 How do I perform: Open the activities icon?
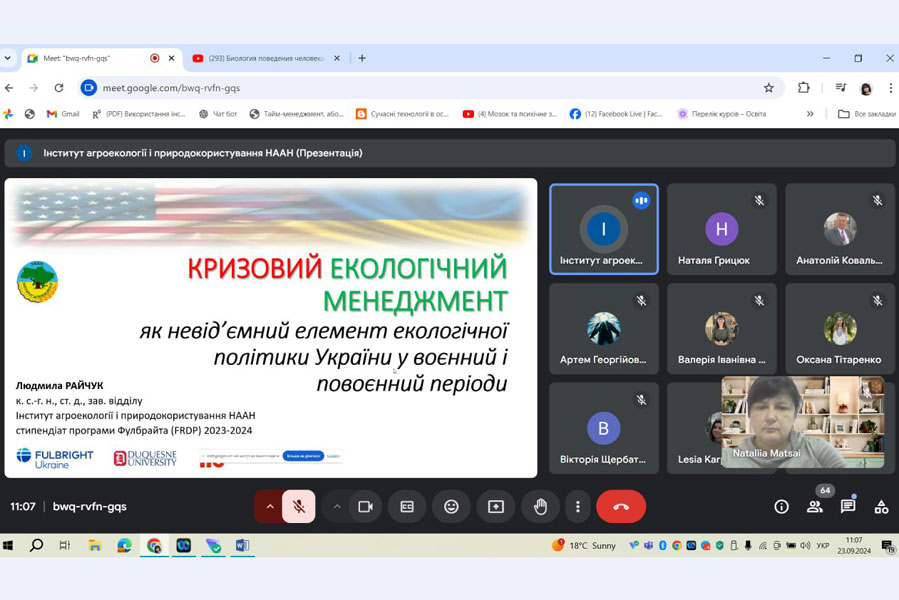pos(881,507)
